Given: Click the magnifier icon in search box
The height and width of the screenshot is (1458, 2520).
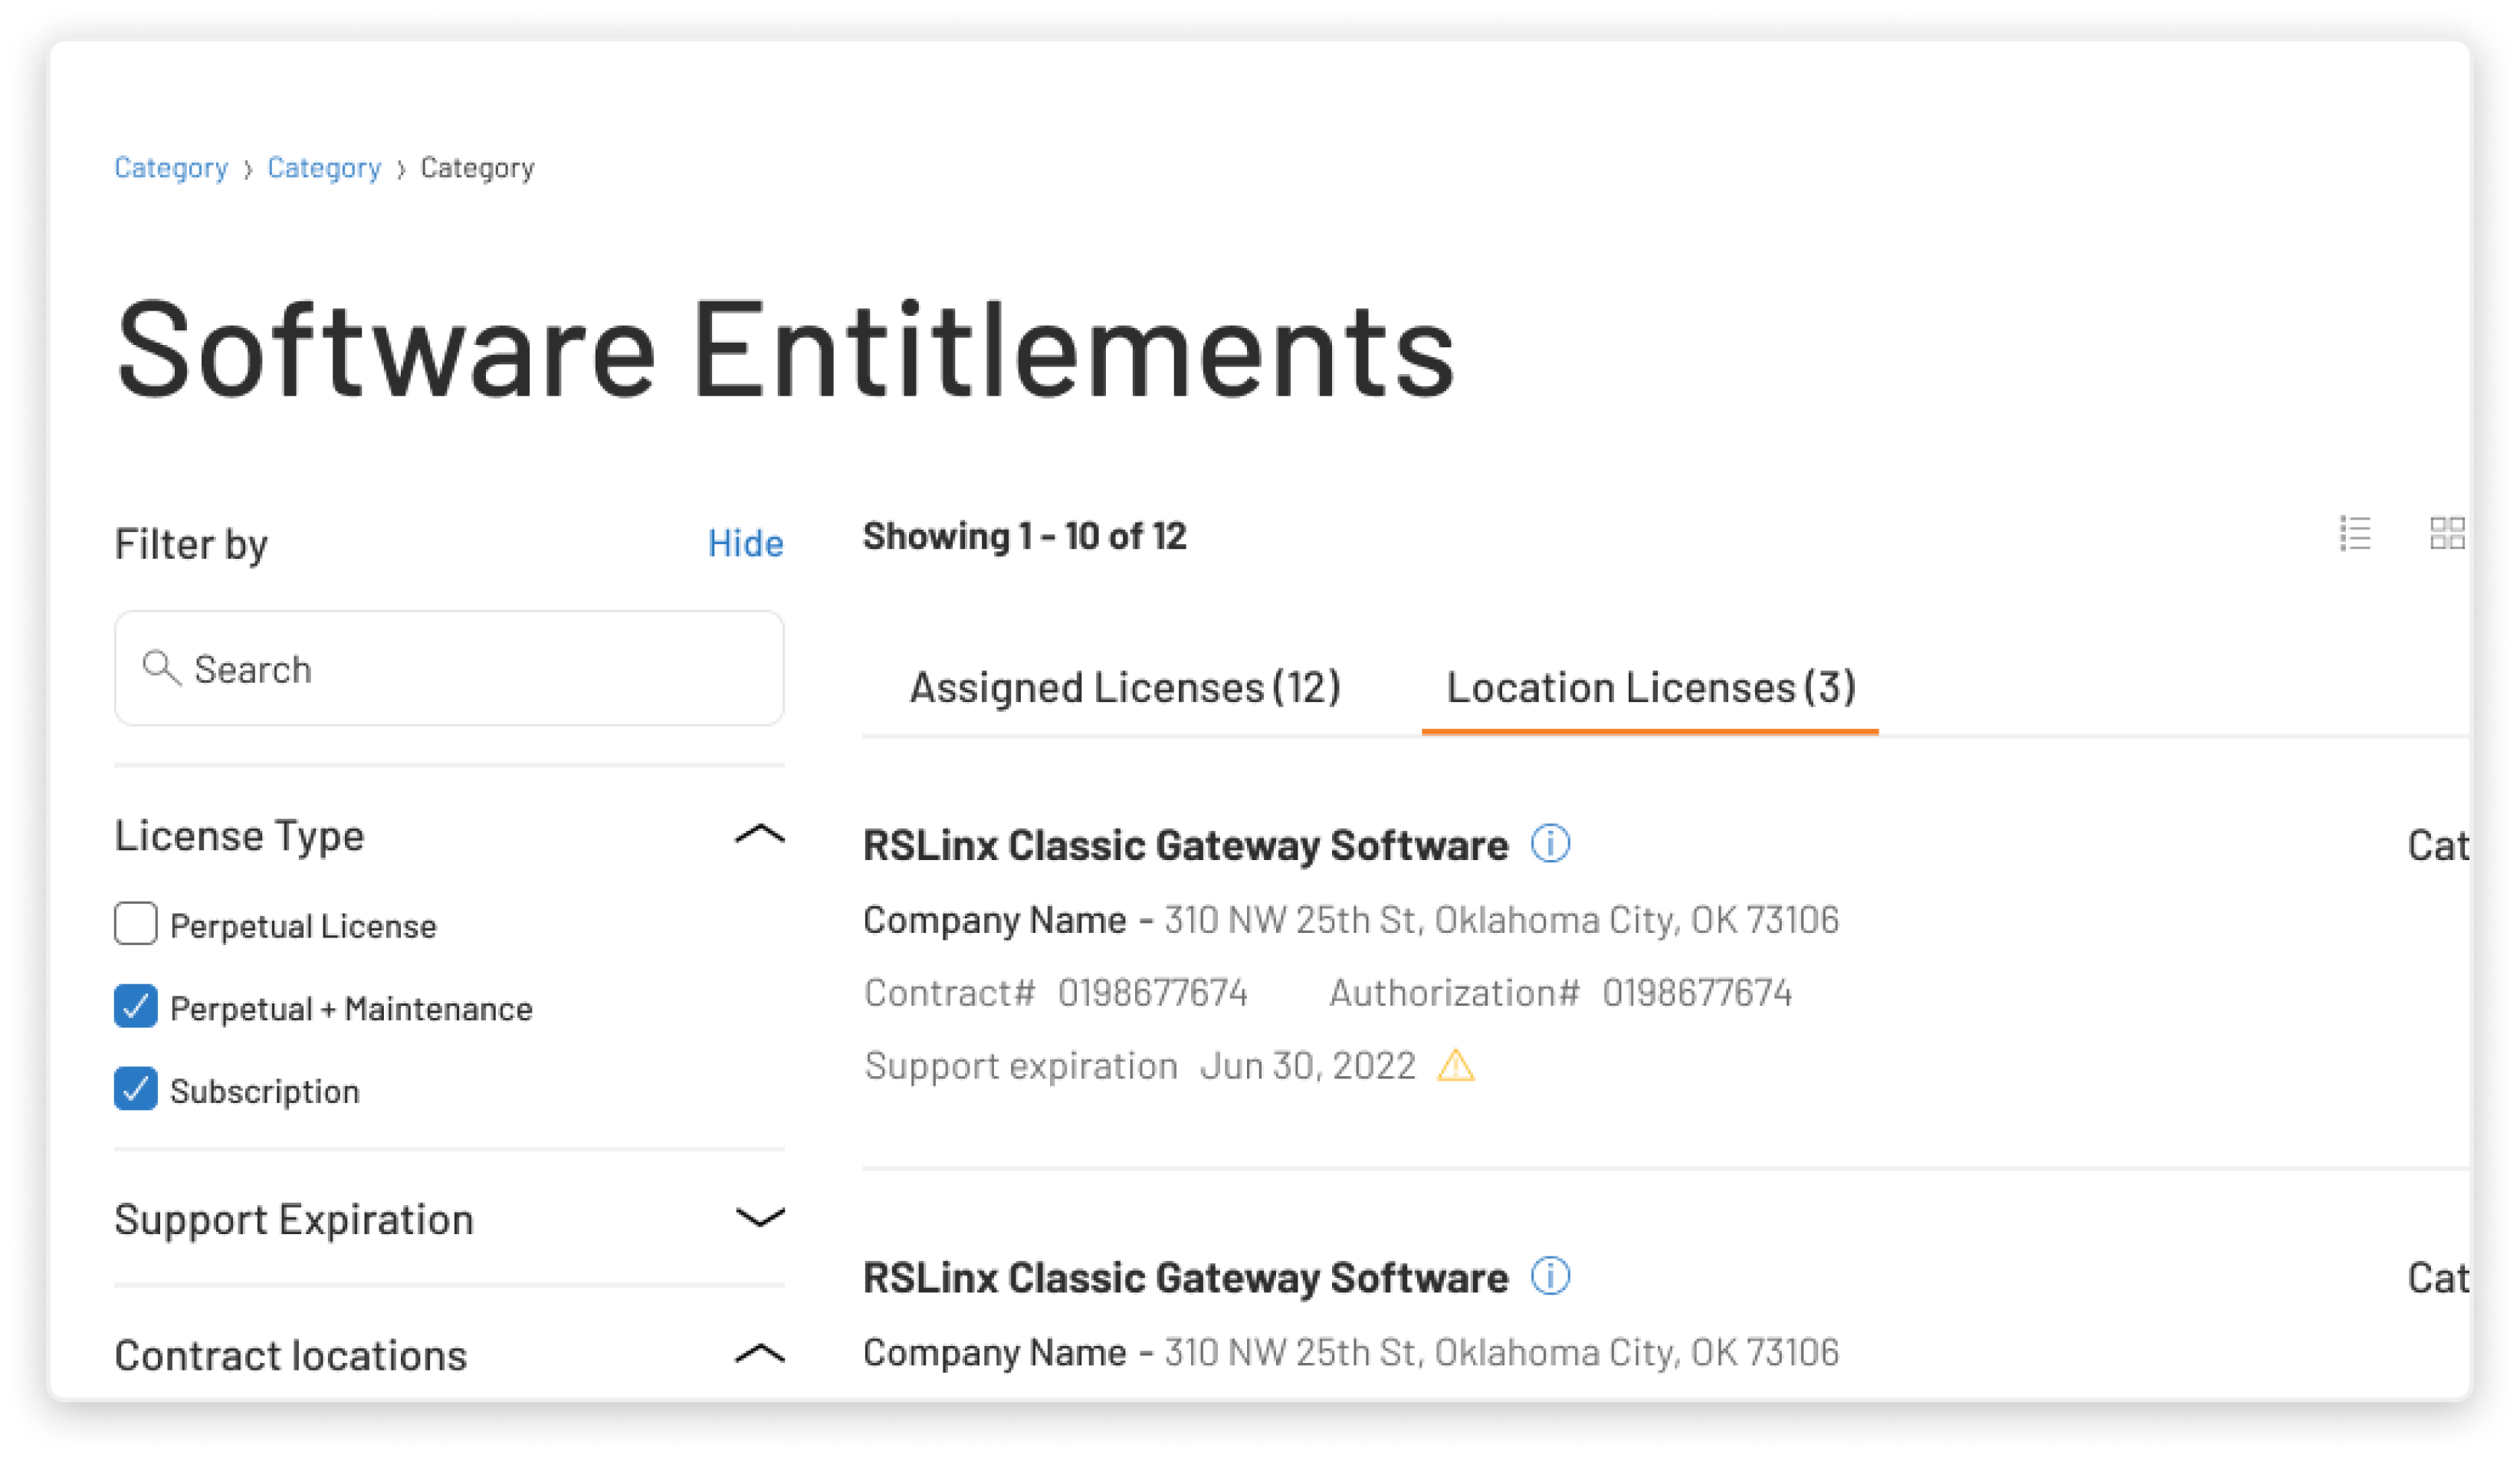Looking at the screenshot, I should (x=160, y=668).
